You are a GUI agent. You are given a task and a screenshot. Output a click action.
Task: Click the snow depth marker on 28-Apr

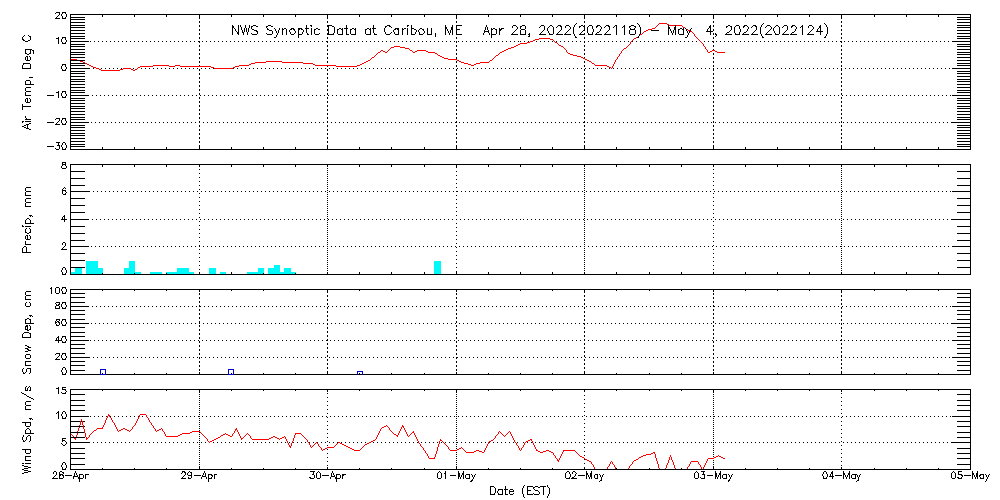103,371
